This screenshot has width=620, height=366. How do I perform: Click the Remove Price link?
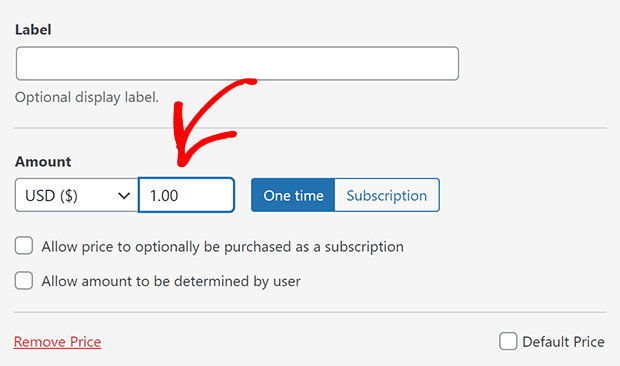click(x=57, y=342)
